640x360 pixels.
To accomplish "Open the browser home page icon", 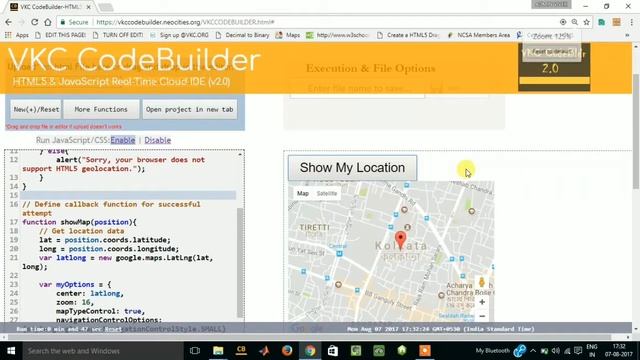I will pyautogui.click(x=48, y=22).
